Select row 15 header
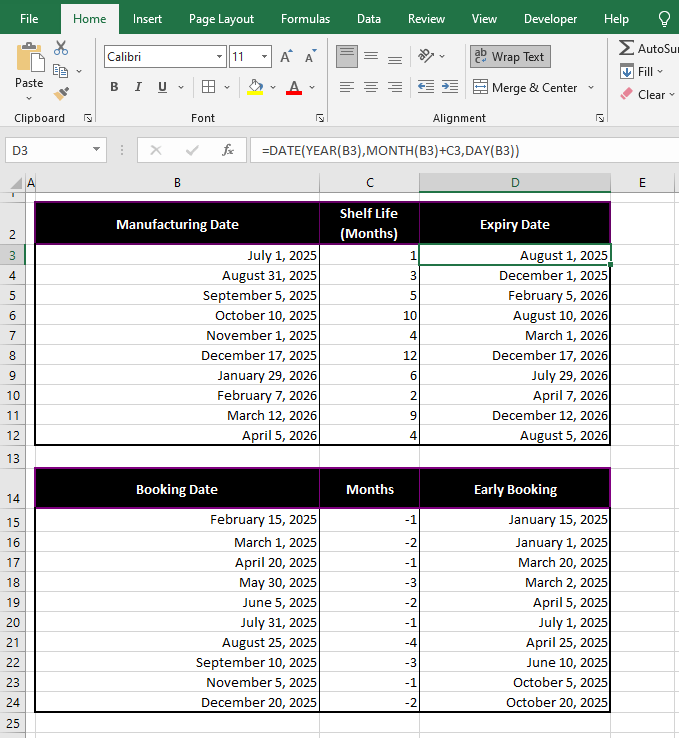679x738 pixels. [13, 521]
